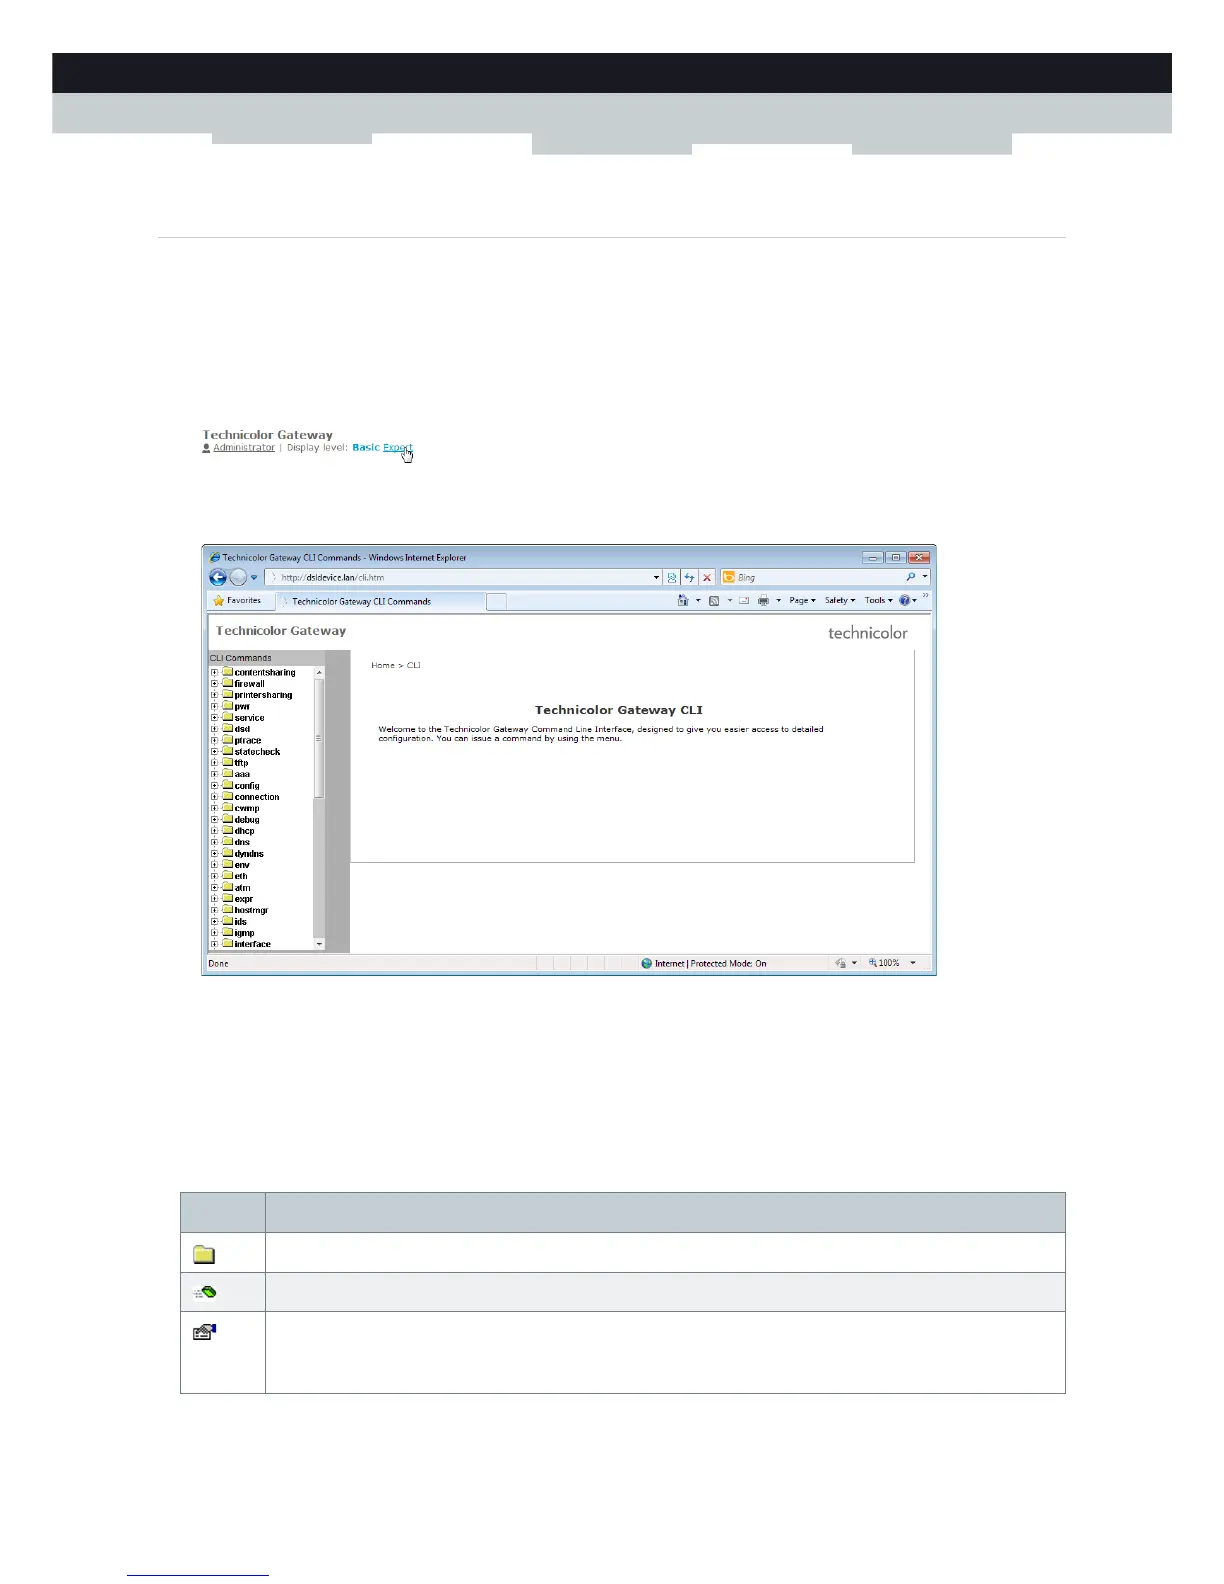
Task: Click the Home breadcrumb link
Action: click(x=383, y=665)
